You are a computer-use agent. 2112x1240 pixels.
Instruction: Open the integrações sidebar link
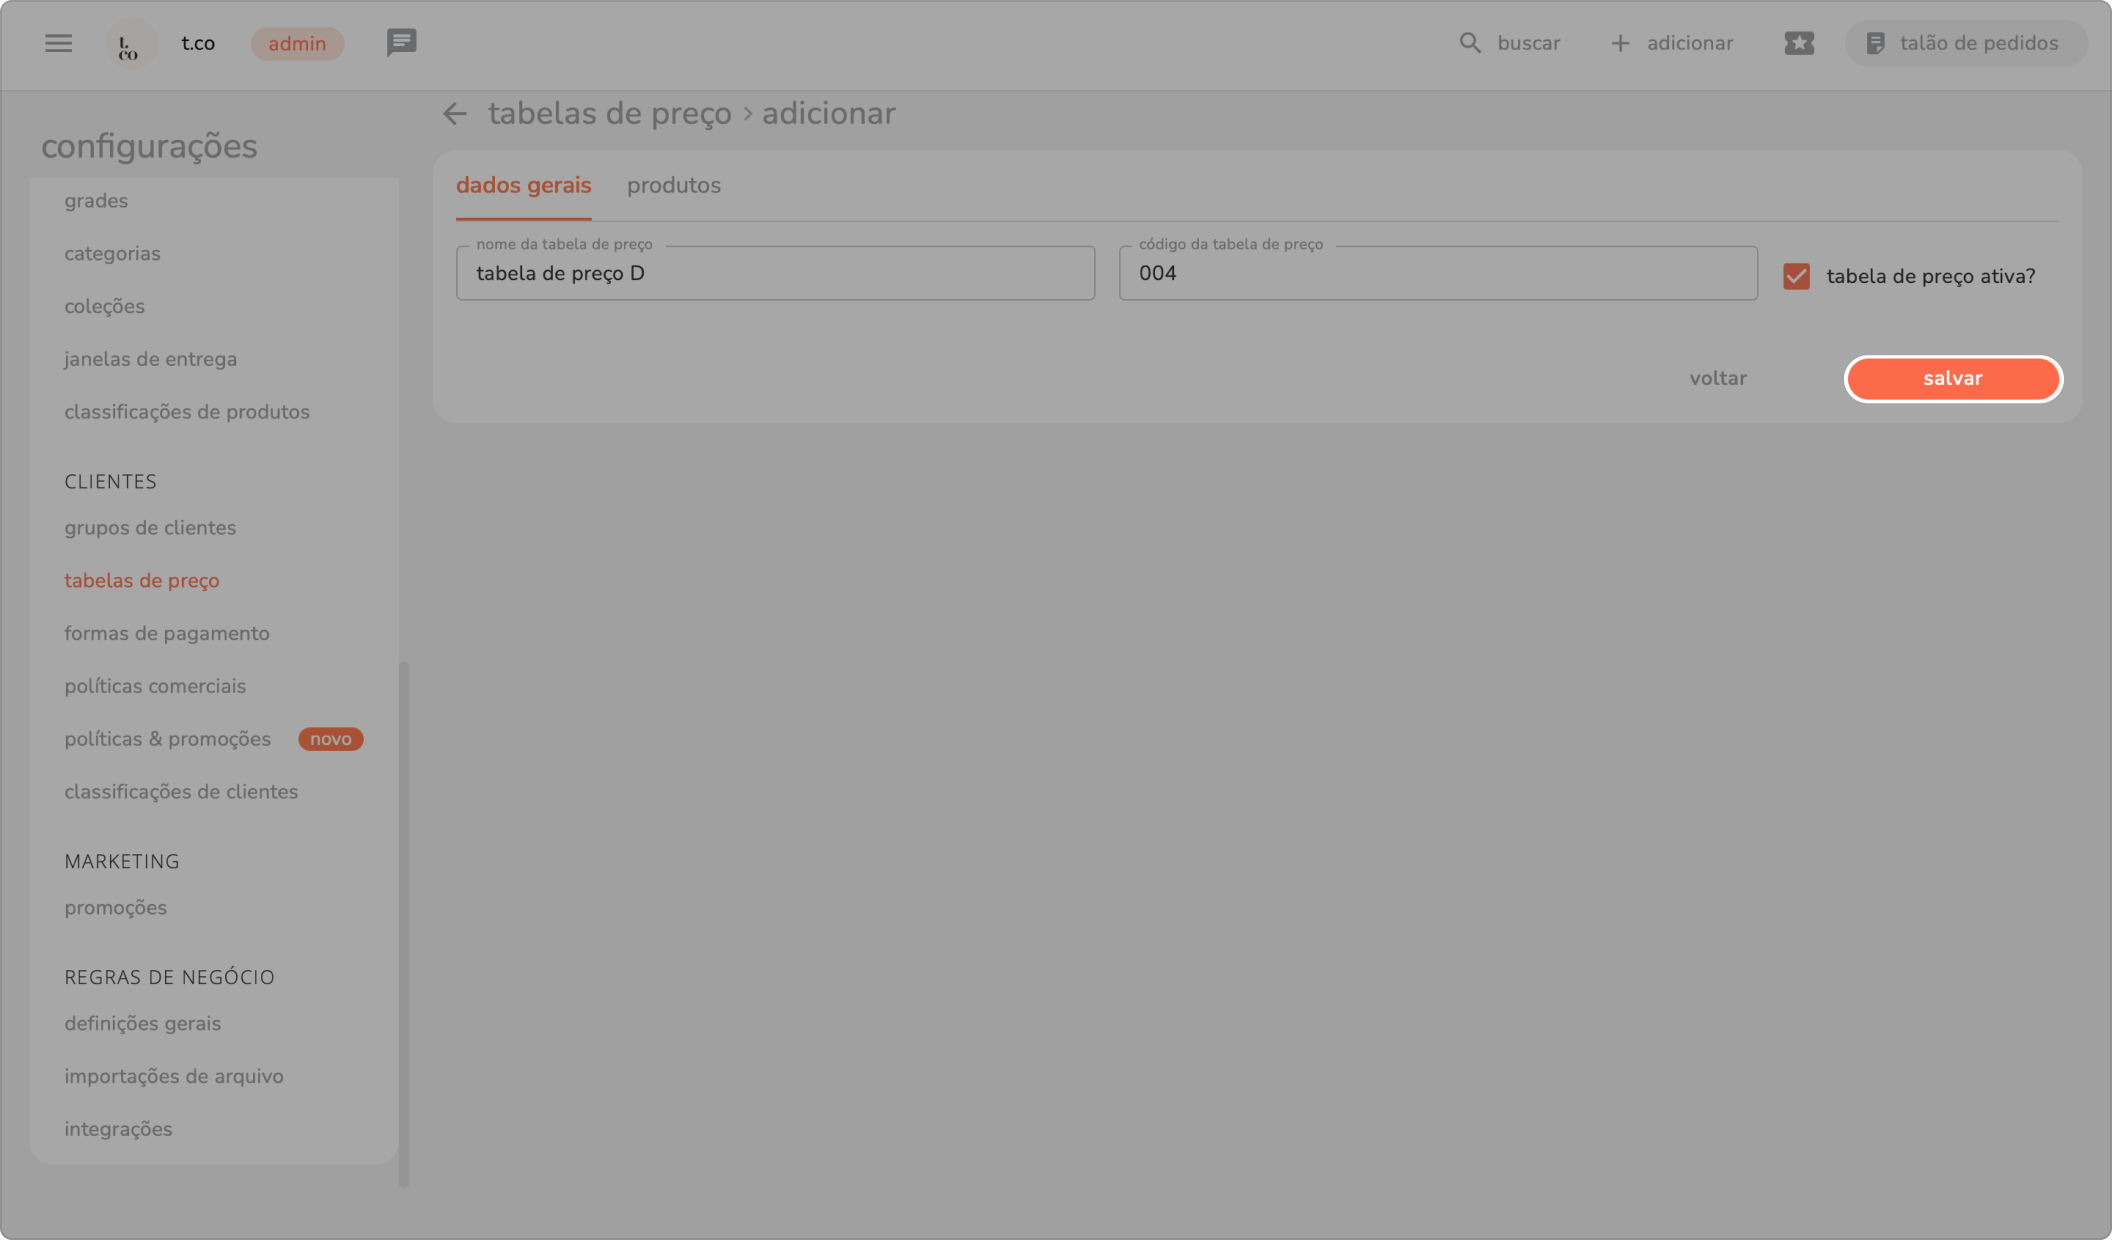[x=118, y=1129]
